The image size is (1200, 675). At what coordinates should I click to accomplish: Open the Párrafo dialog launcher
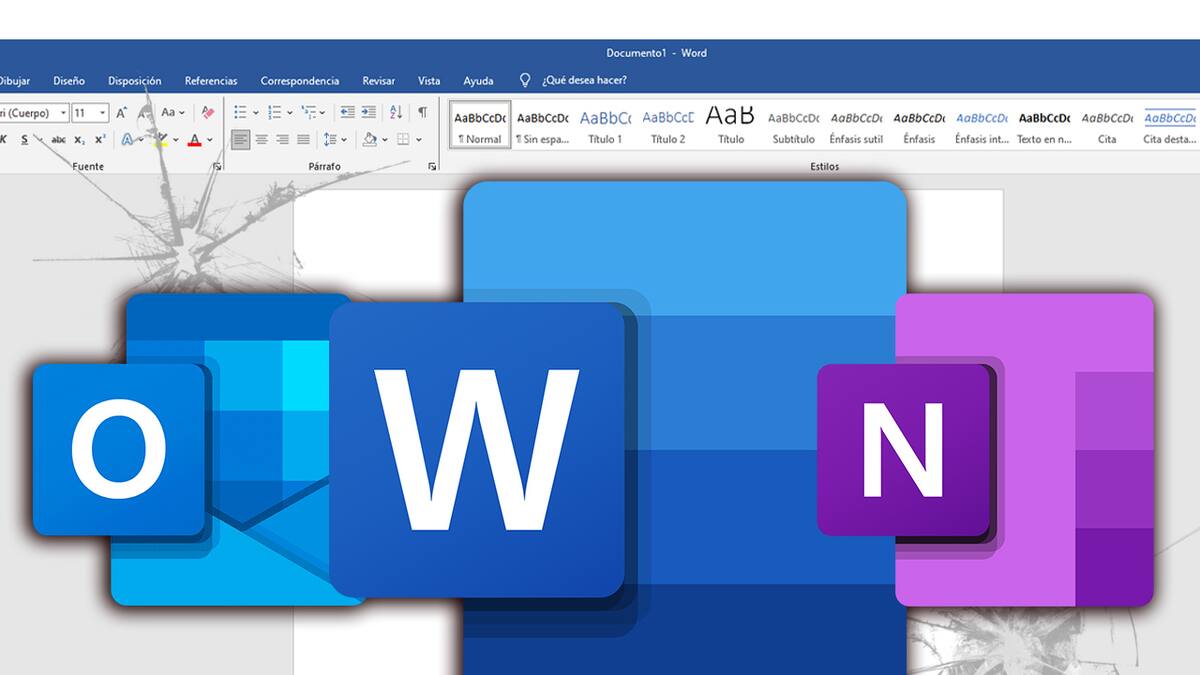tap(431, 166)
